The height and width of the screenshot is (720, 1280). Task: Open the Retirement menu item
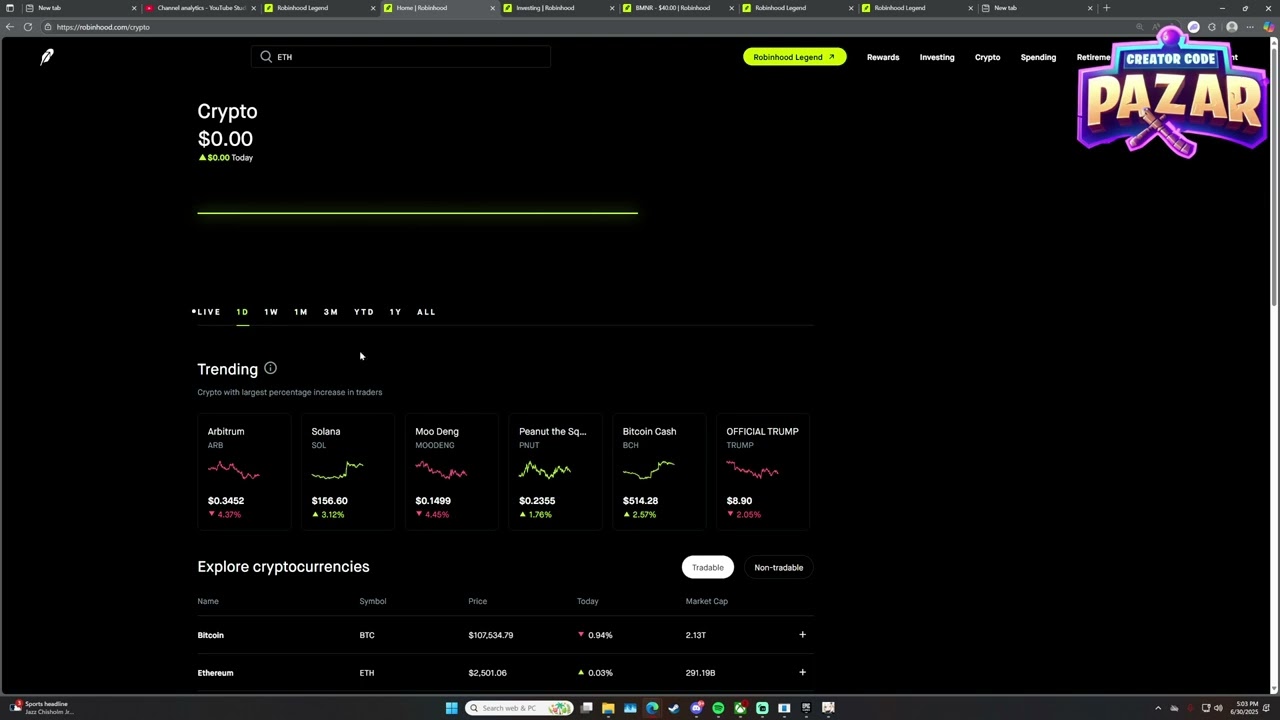pos(1093,57)
